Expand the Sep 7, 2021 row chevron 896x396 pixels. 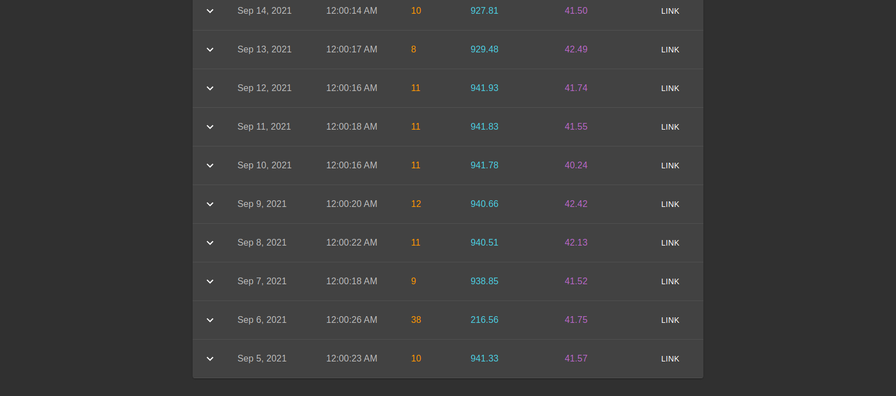(210, 281)
